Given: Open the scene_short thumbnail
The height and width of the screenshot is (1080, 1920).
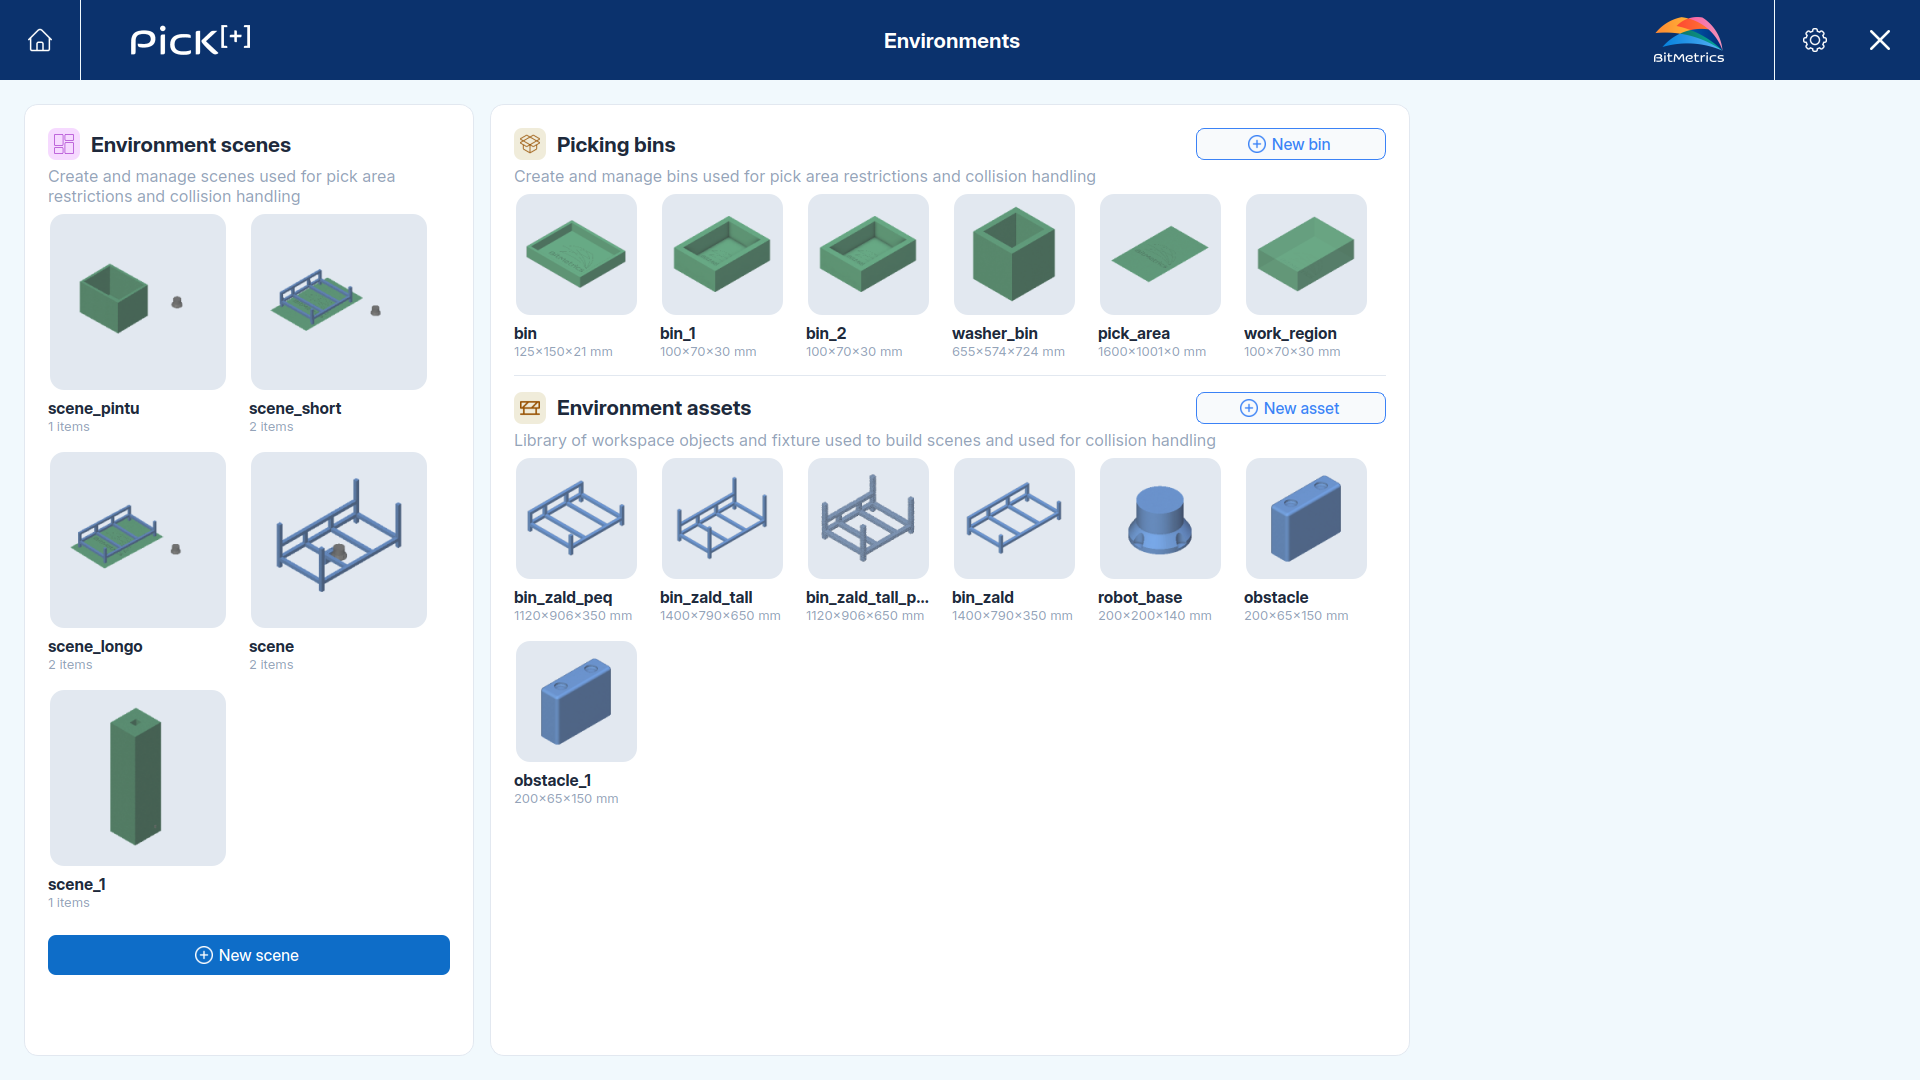Looking at the screenshot, I should pos(339,302).
